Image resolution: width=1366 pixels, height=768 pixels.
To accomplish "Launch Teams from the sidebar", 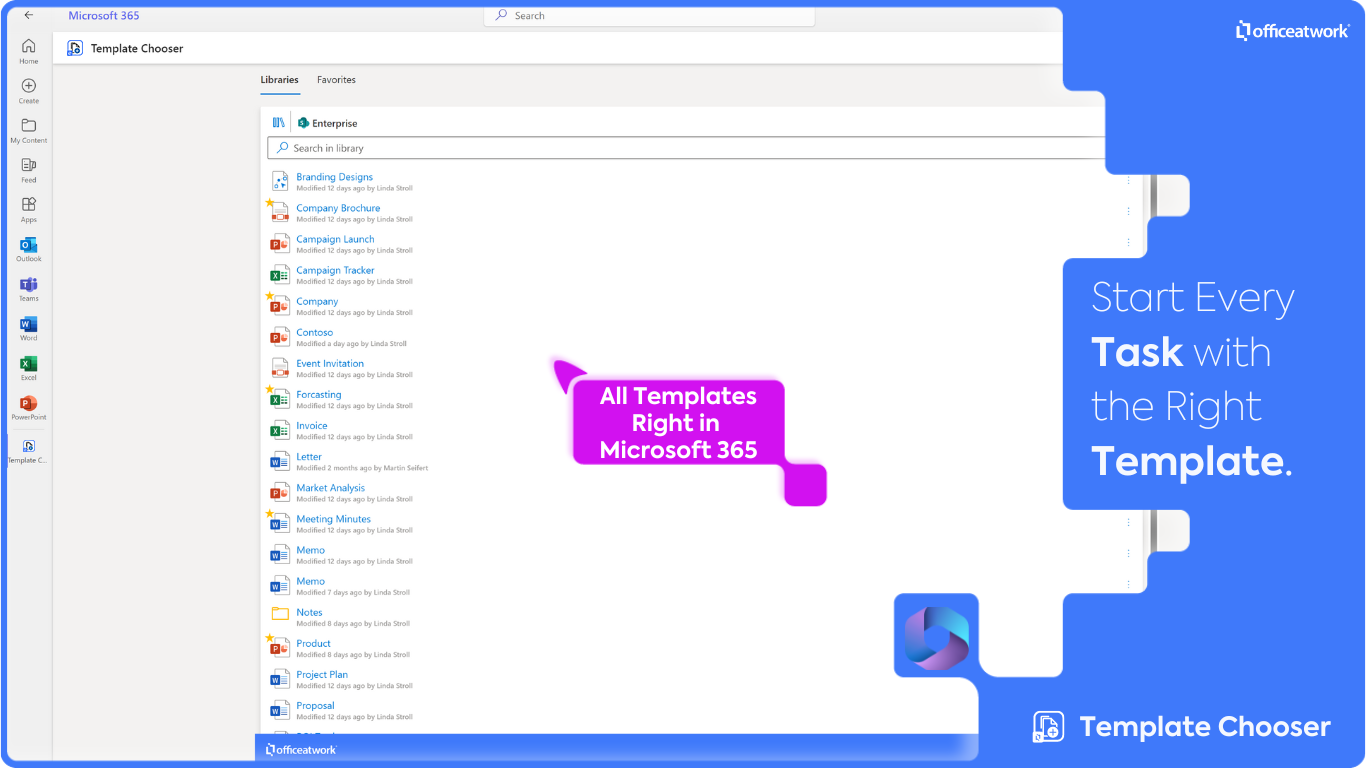I will (x=29, y=289).
